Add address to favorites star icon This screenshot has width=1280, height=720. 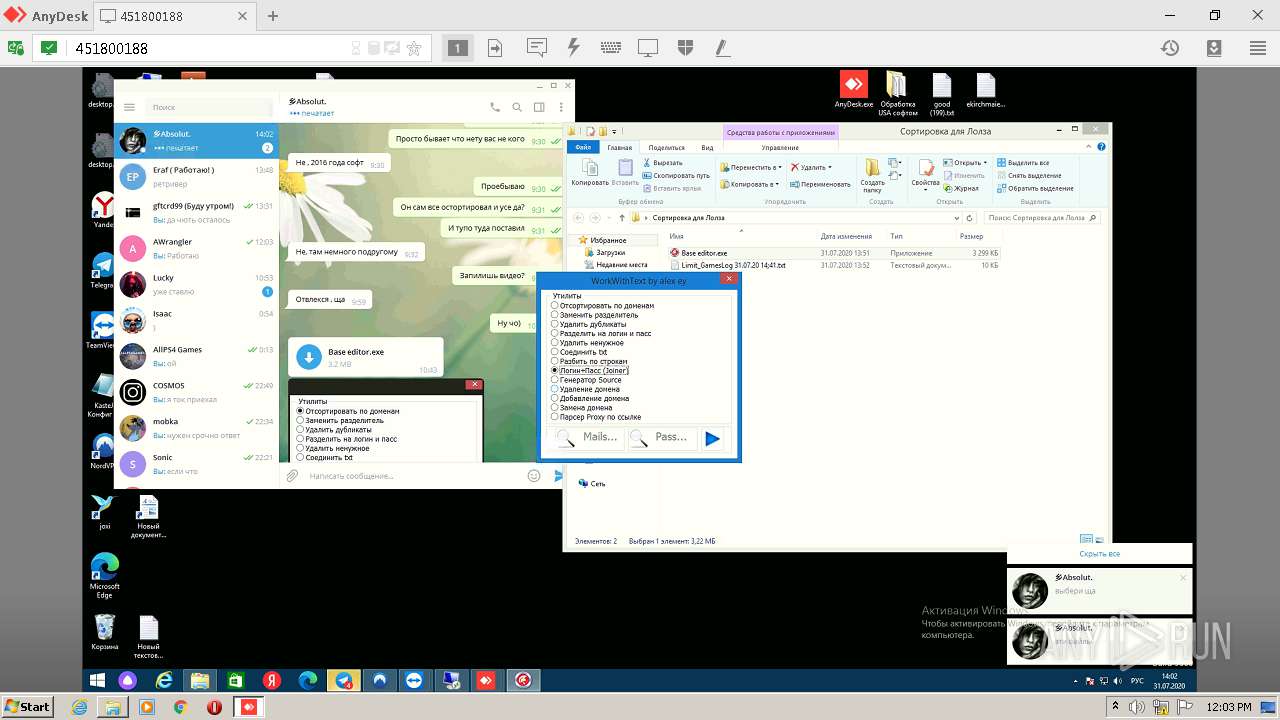pyautogui.click(x=414, y=48)
